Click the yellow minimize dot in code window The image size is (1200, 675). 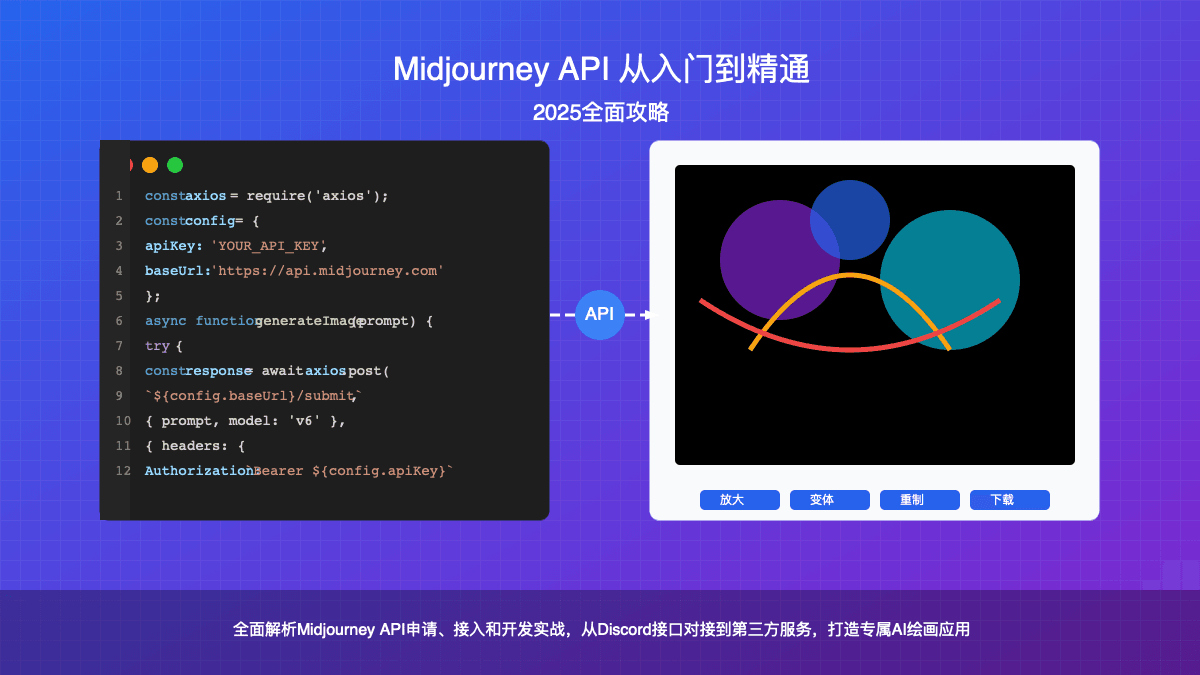[x=150, y=165]
